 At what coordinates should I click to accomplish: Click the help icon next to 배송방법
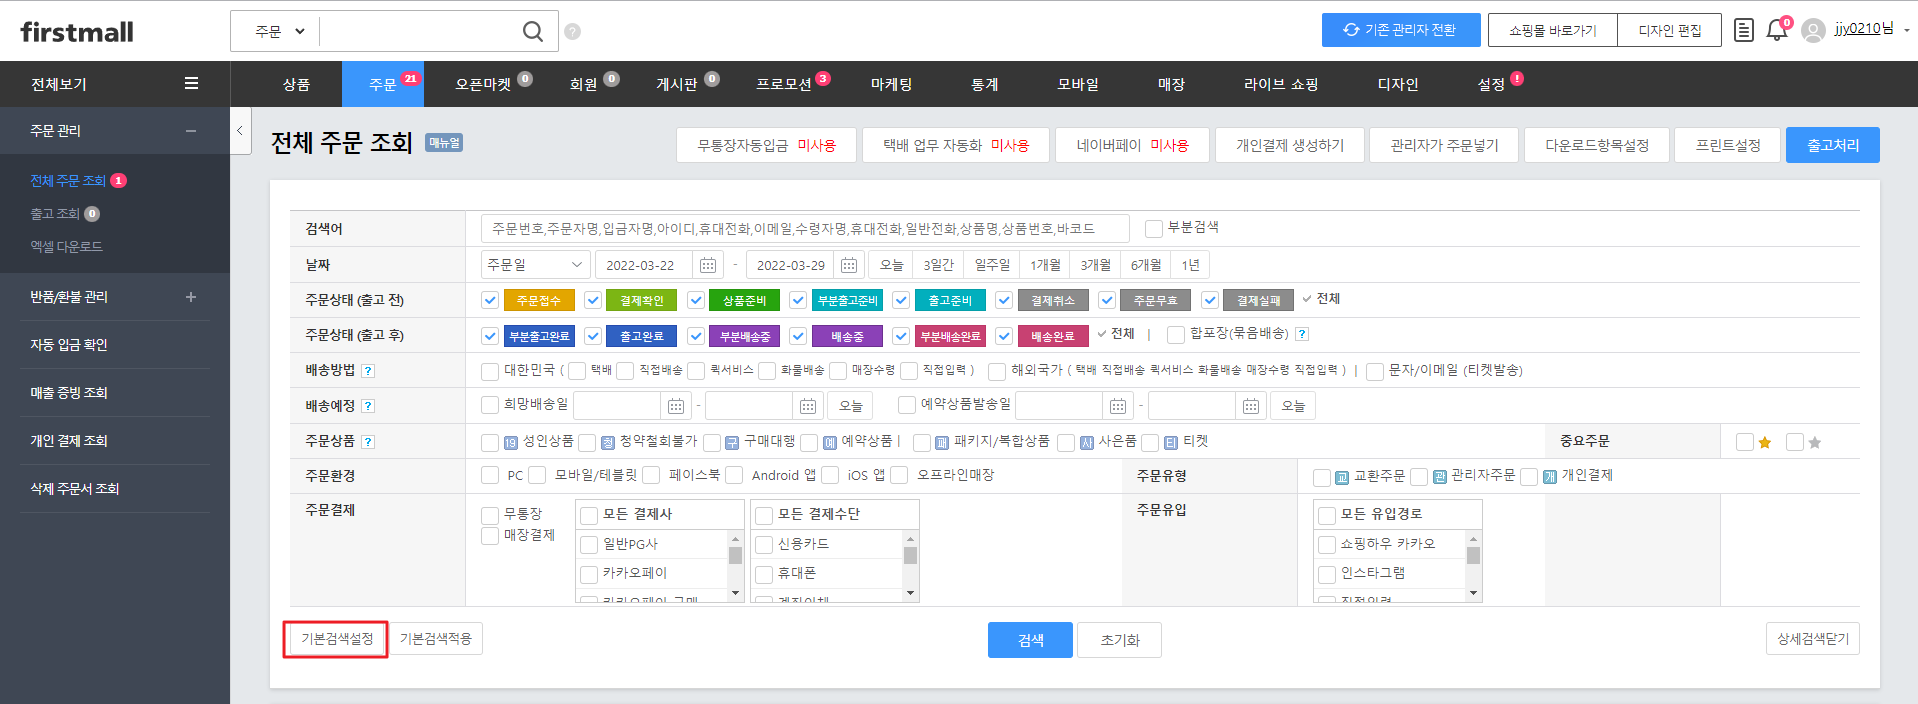(x=368, y=371)
